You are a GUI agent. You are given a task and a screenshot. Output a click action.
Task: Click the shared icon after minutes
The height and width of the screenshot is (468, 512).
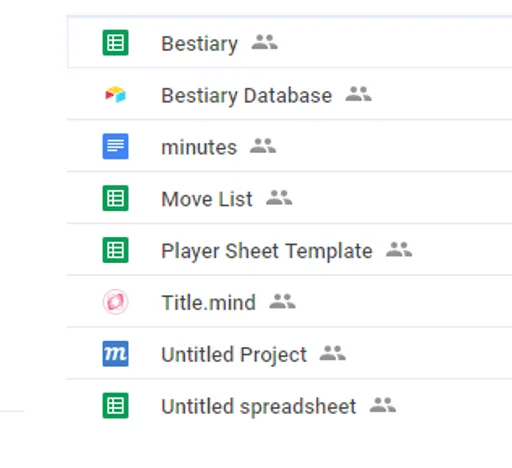coord(263,146)
